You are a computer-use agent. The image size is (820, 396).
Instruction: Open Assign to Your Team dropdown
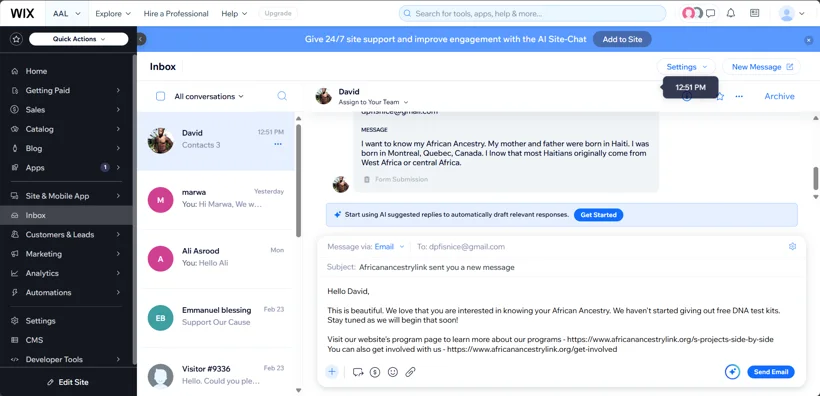(373, 103)
